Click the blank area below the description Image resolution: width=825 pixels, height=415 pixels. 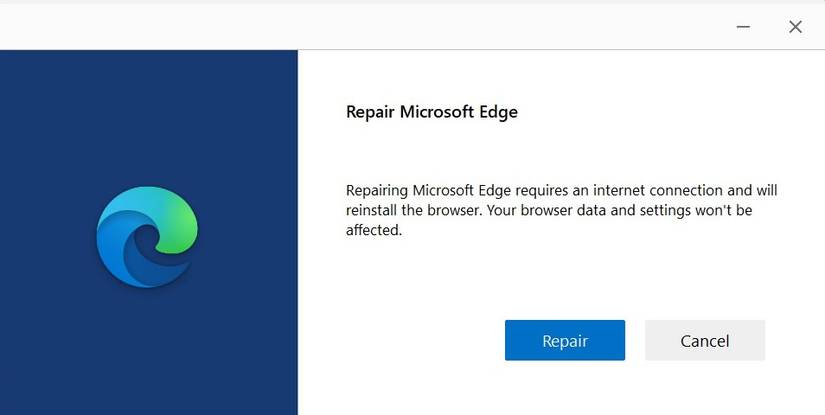pos(560,280)
